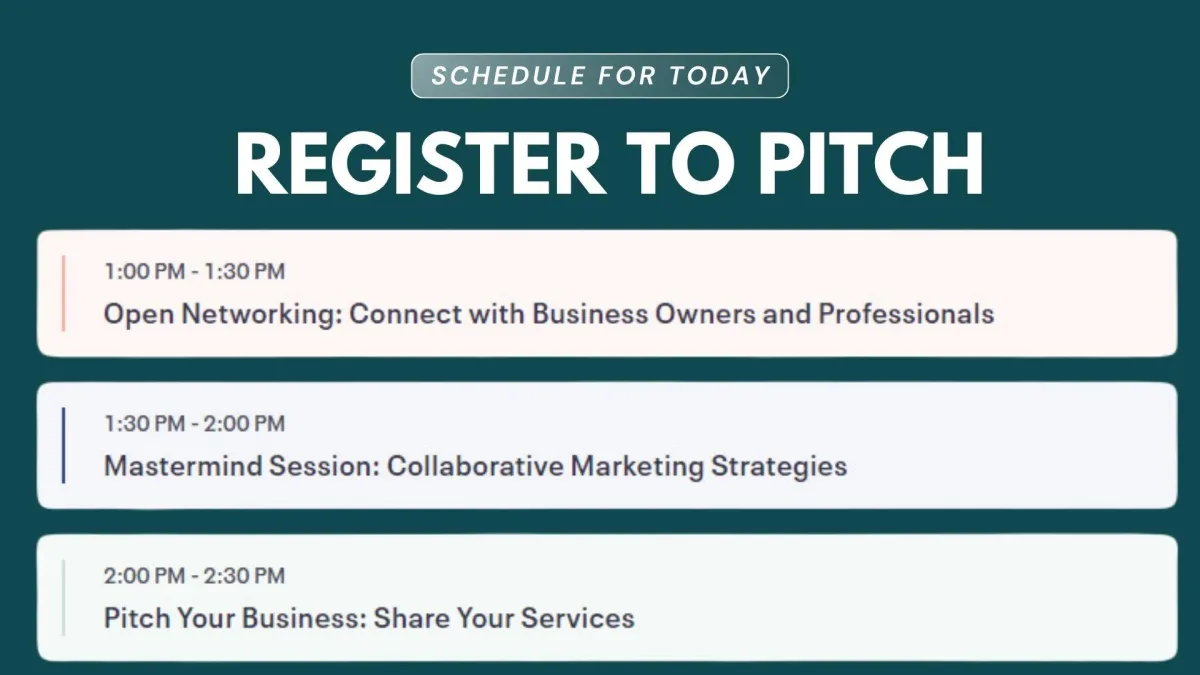The height and width of the screenshot is (675, 1200).
Task: Click the Register To Pitch heading
Action: pyautogui.click(x=608, y=161)
